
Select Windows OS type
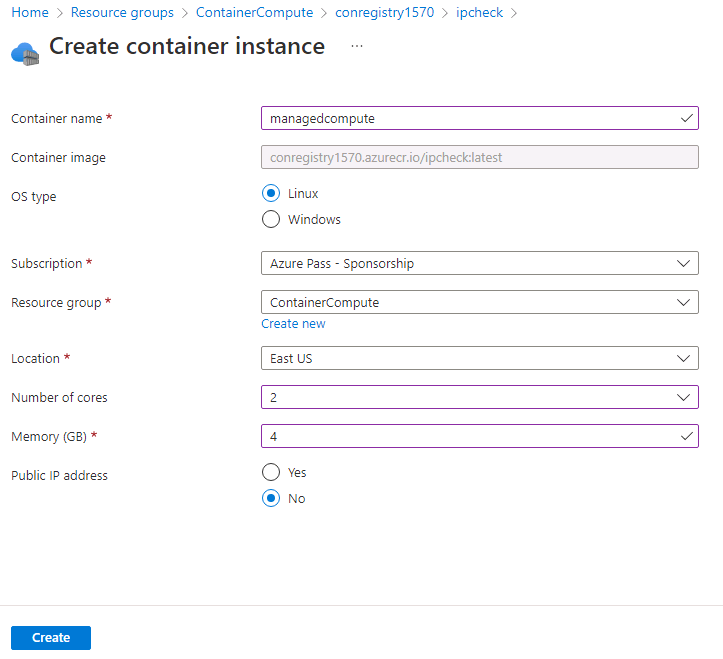click(x=271, y=219)
